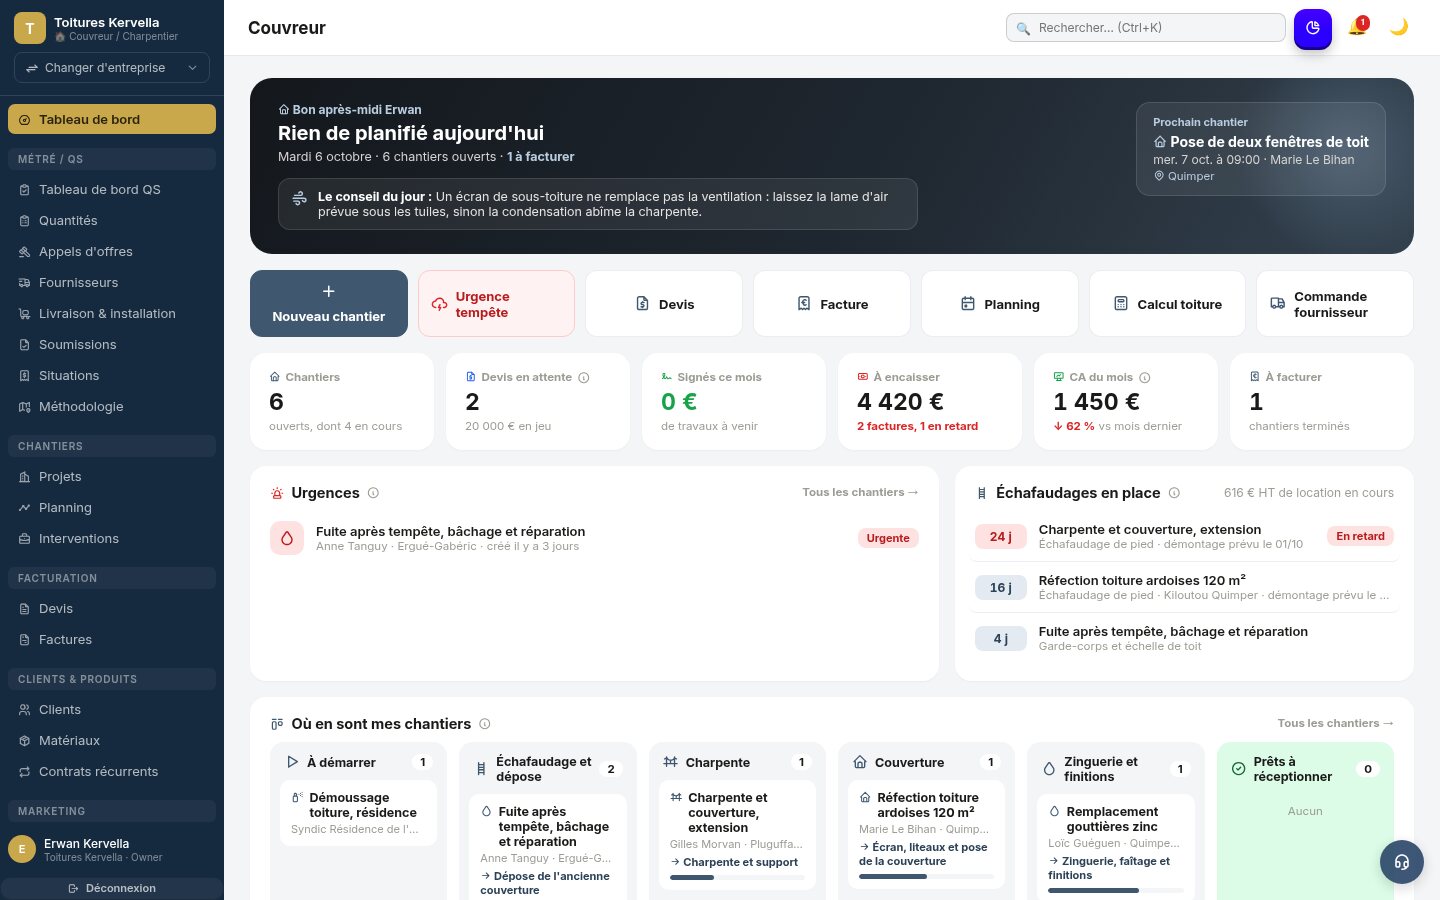
Task: Click the truck icon on Commande fournisseur
Action: click(1278, 304)
